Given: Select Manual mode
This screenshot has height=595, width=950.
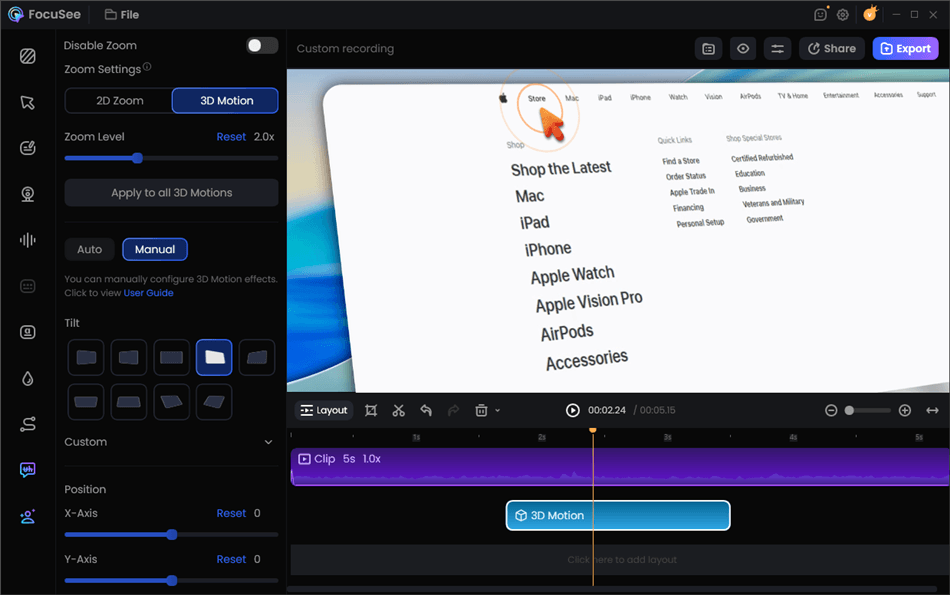Looking at the screenshot, I should click(x=155, y=249).
